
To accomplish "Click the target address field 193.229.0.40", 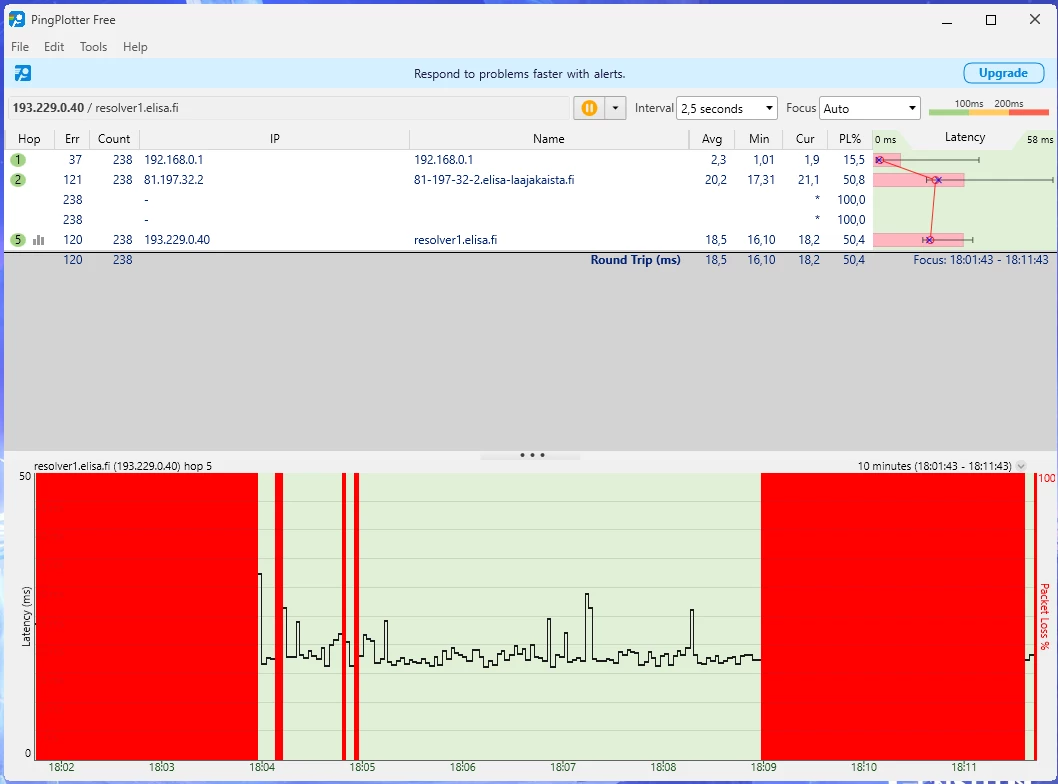I will tap(289, 108).
